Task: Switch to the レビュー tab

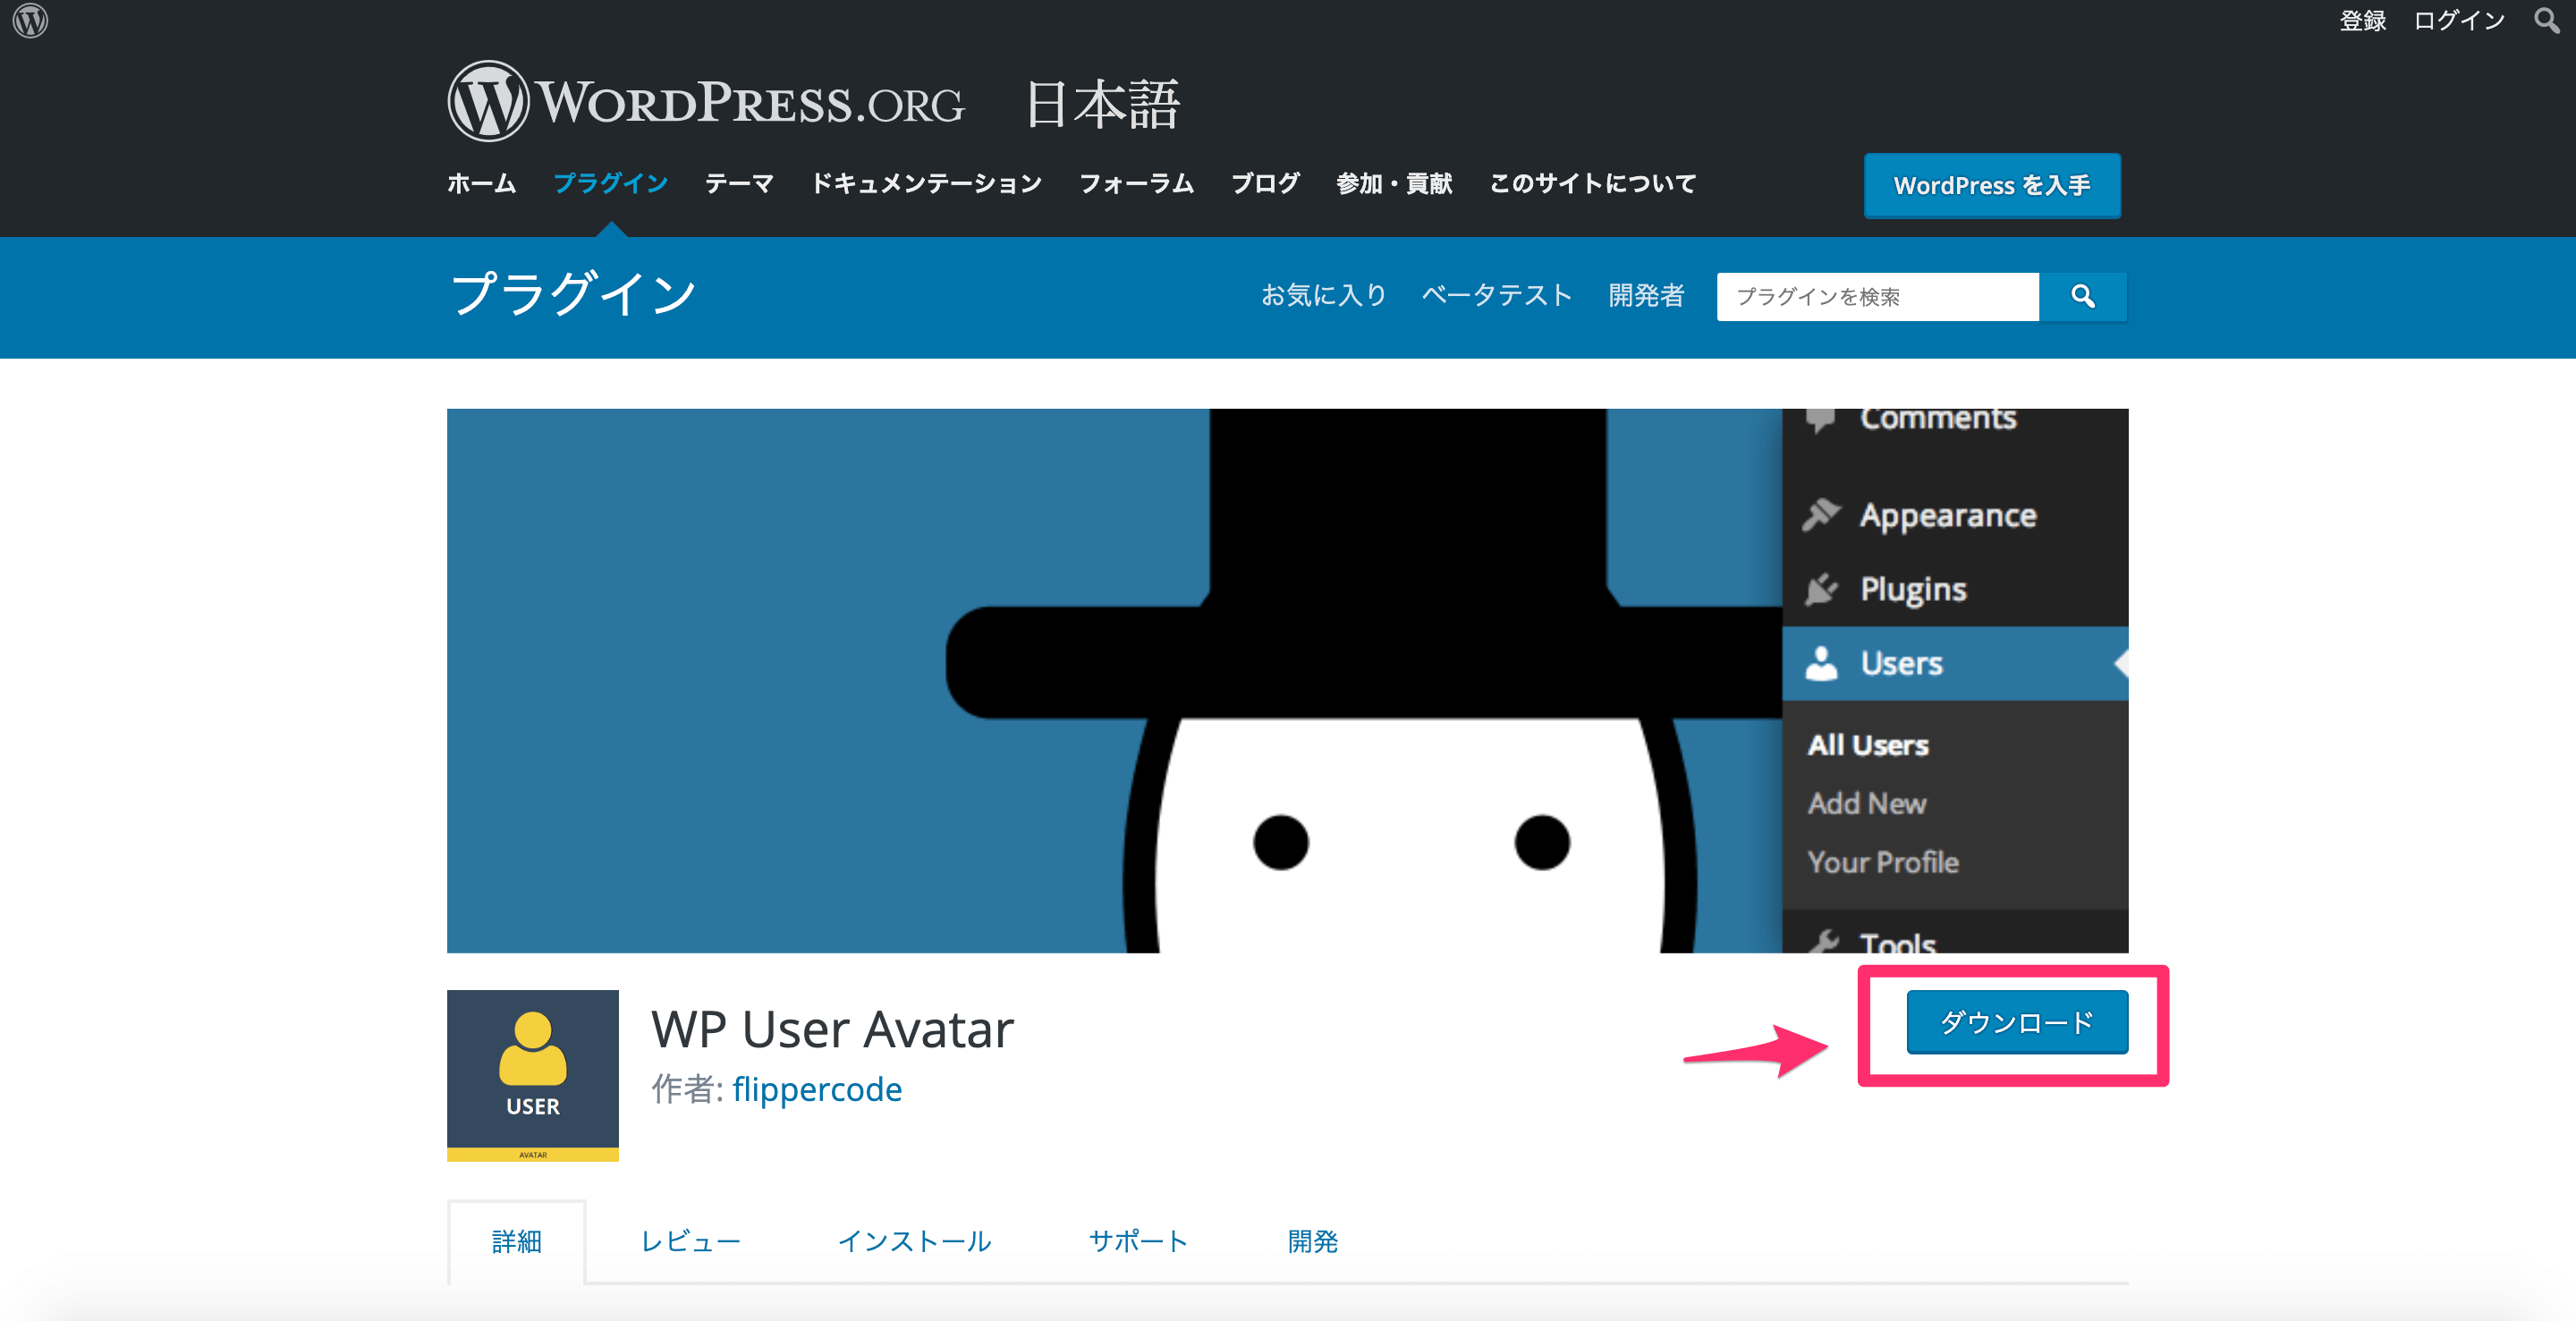Action: coord(690,1241)
